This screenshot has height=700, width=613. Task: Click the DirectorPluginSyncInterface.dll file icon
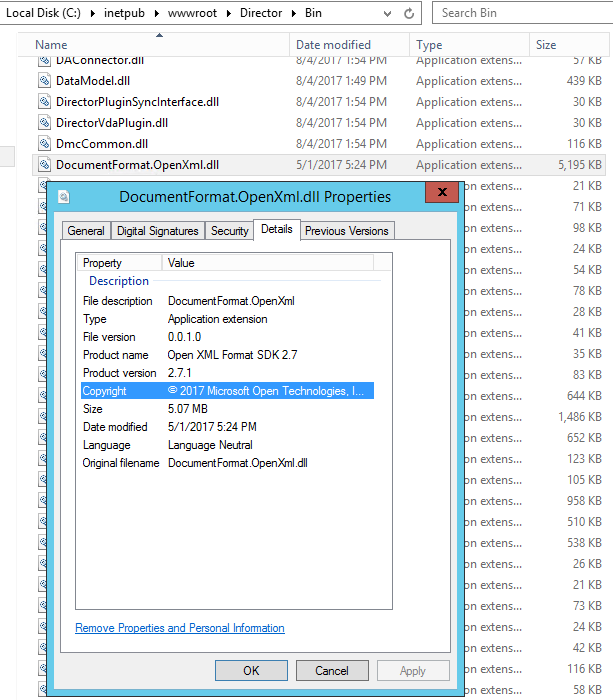[44, 102]
